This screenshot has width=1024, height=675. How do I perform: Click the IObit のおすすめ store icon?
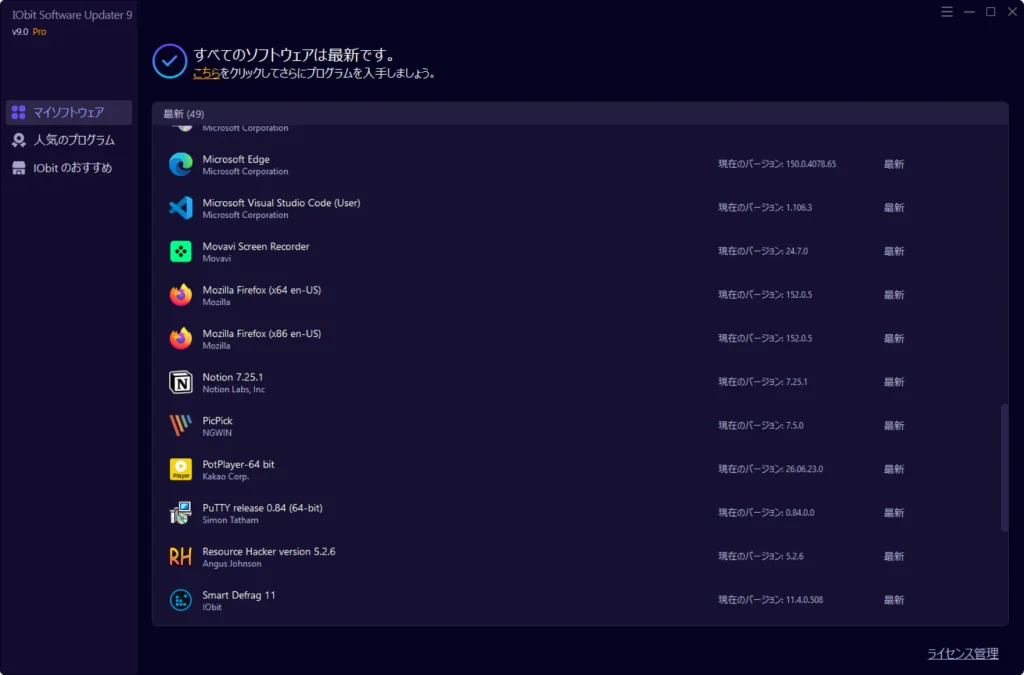coord(19,168)
